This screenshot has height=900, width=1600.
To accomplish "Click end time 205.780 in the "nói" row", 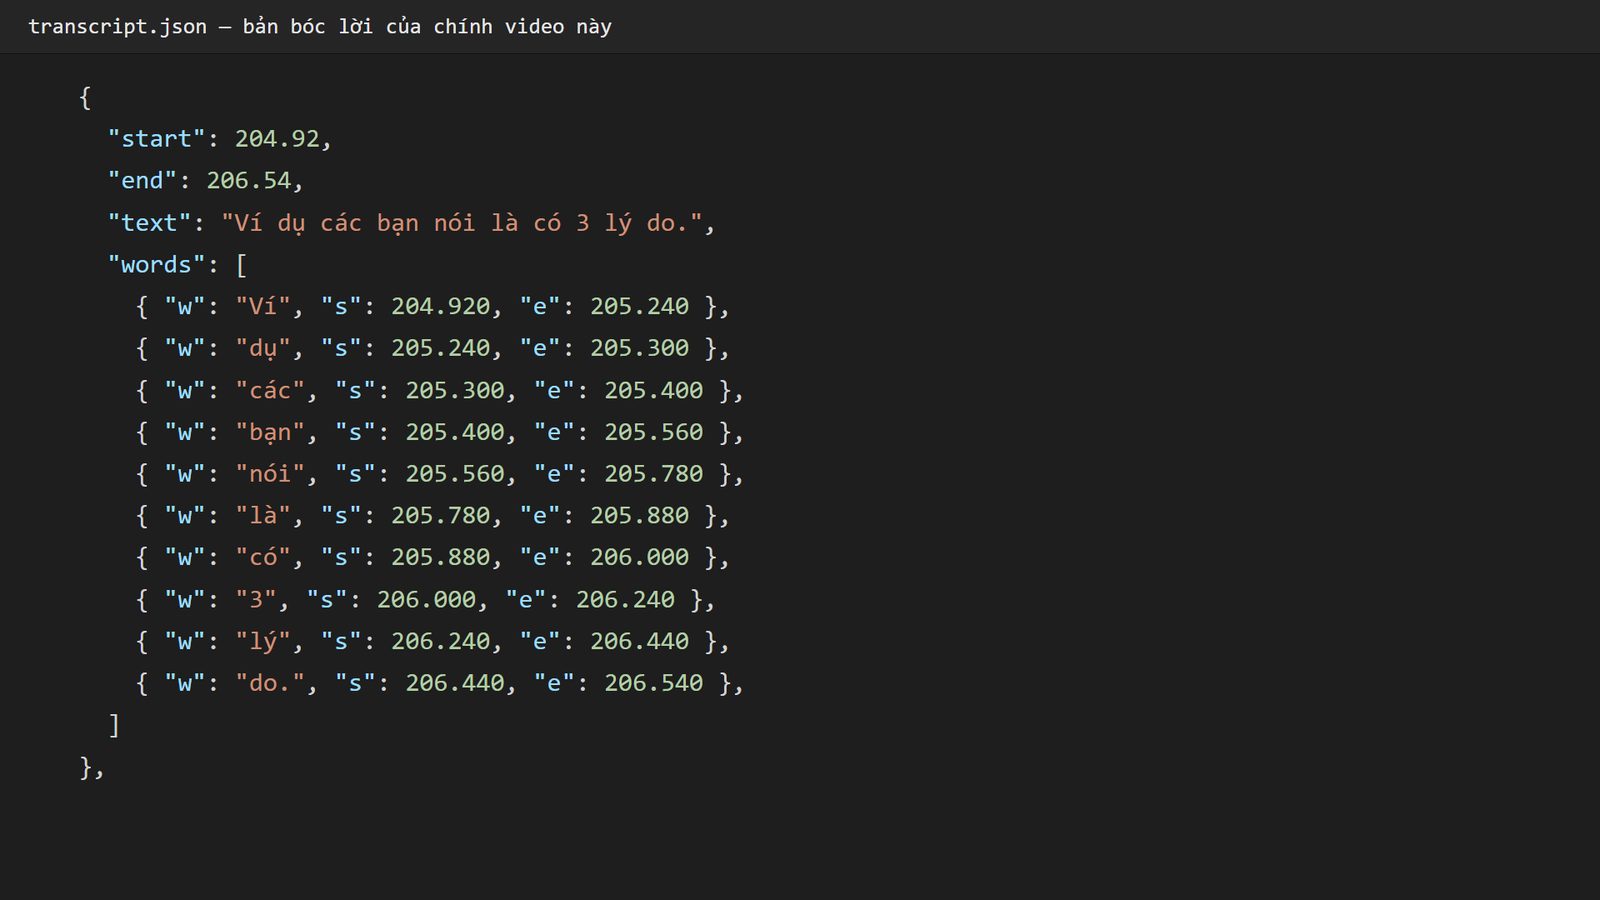I will click(x=654, y=474).
